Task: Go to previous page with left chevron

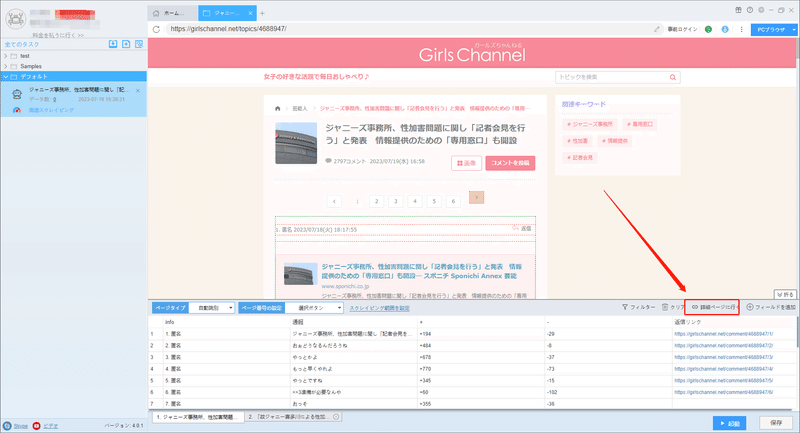Action: coord(334,201)
